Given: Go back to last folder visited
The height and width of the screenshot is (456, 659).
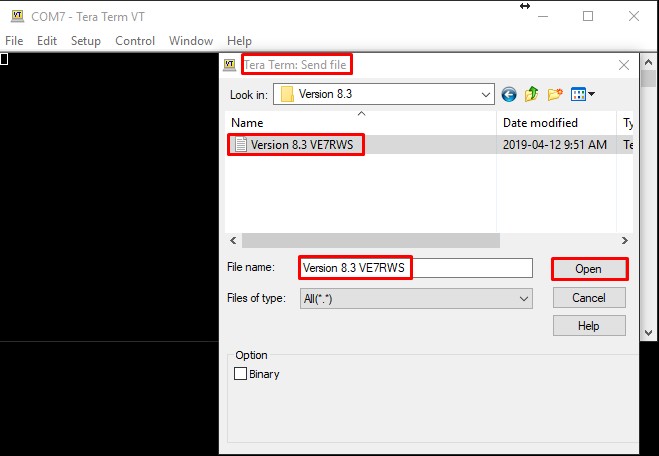Looking at the screenshot, I should pos(509,94).
